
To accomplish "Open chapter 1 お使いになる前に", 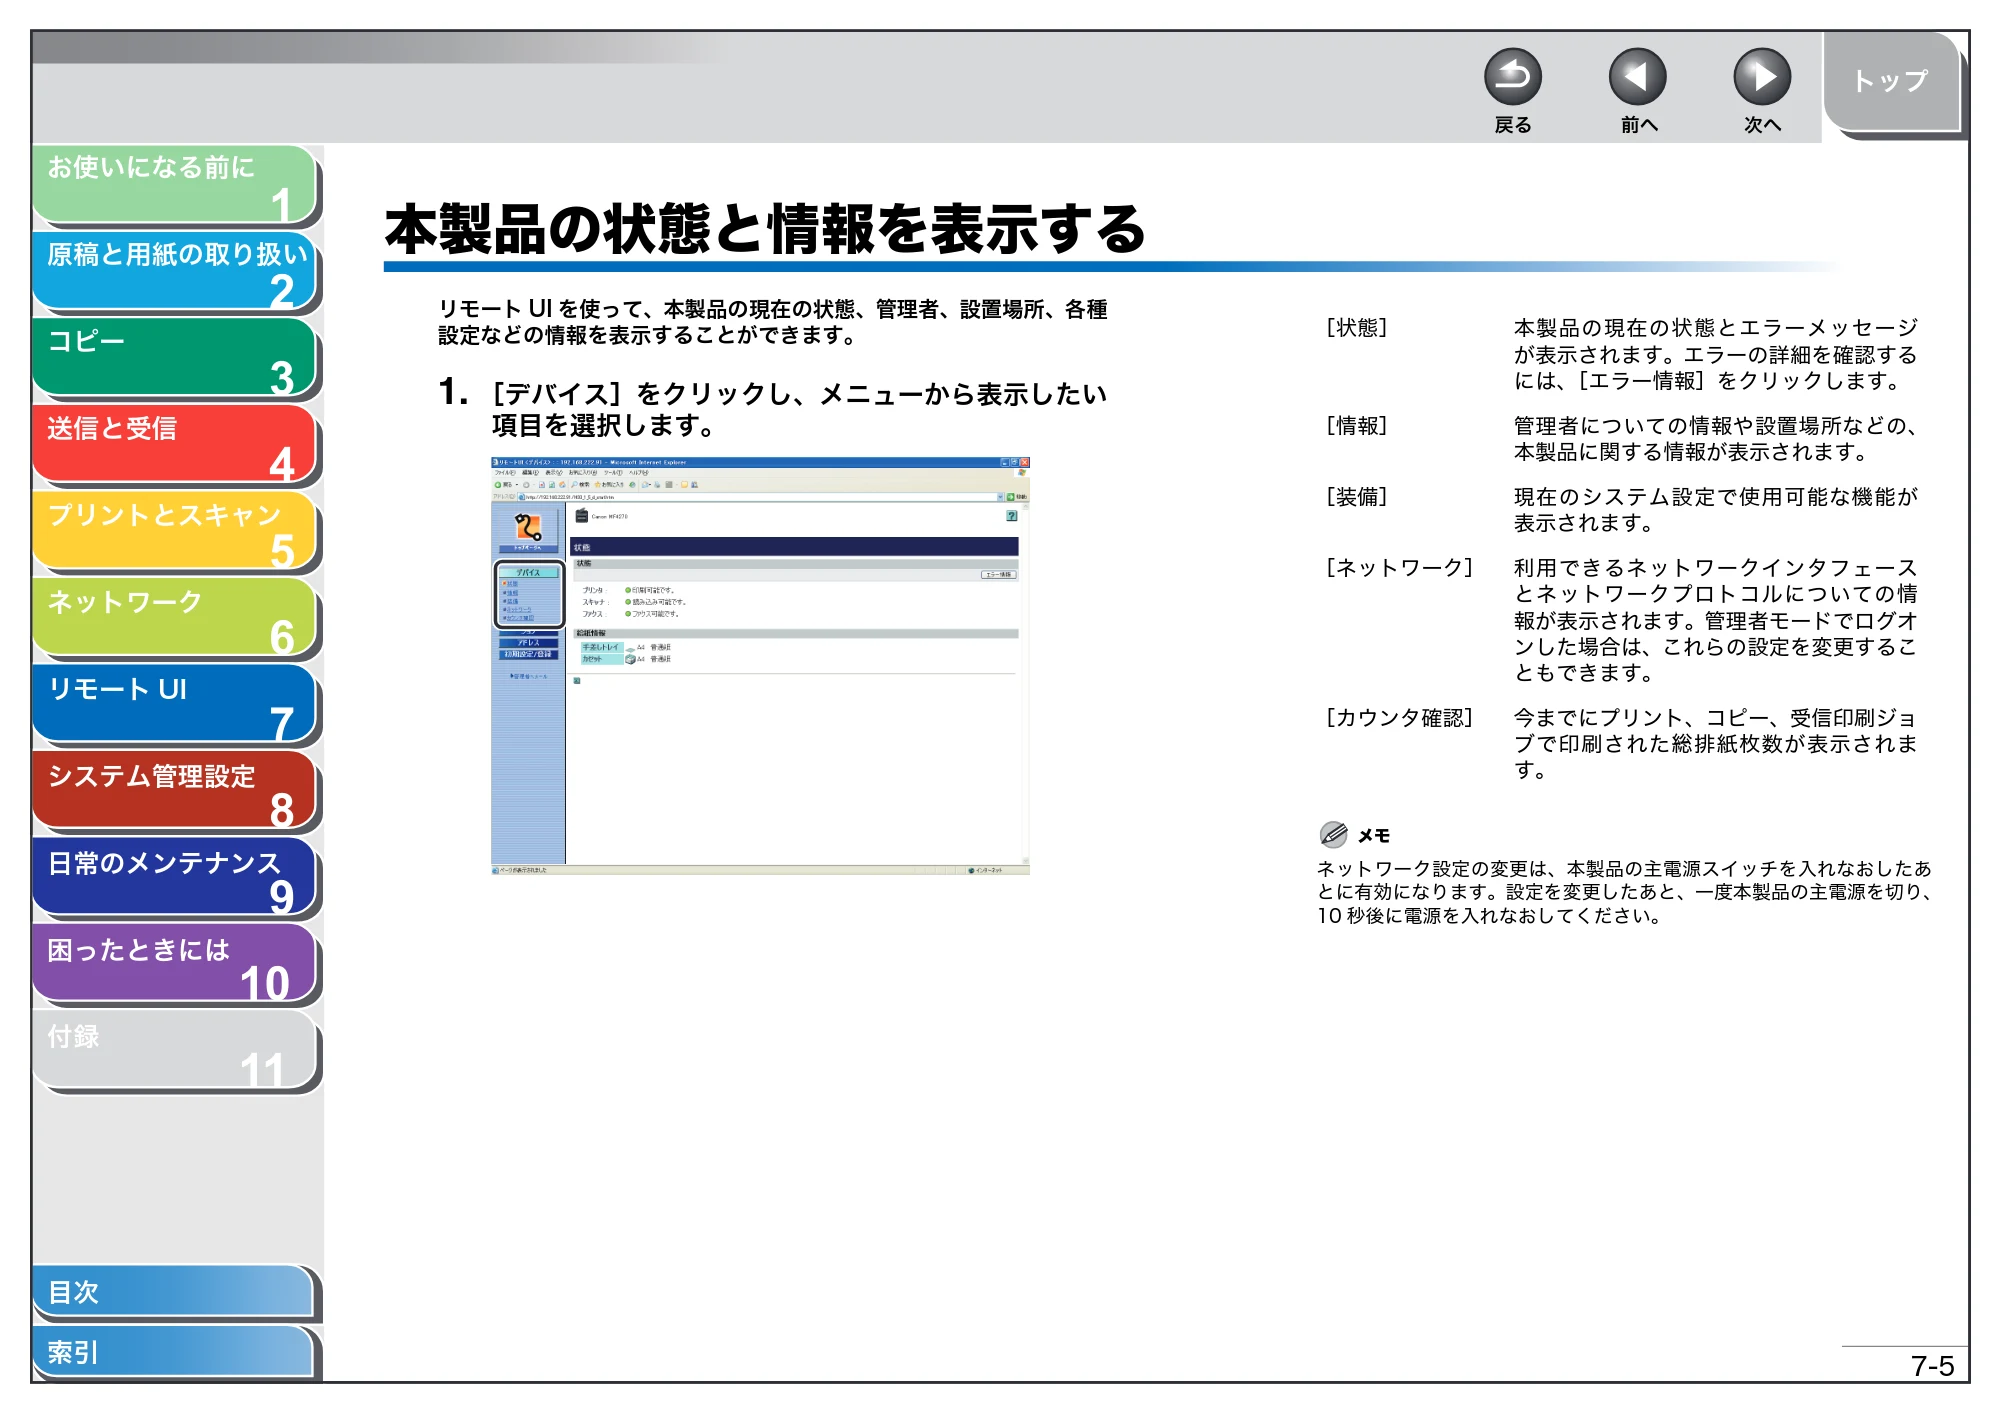I will tap(175, 184).
